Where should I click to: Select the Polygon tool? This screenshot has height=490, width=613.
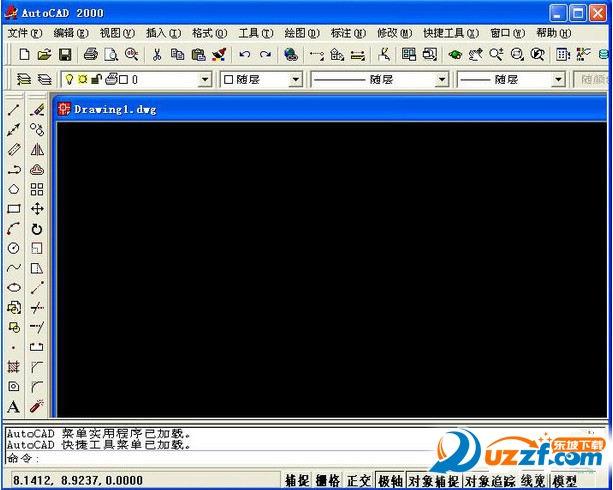(14, 189)
